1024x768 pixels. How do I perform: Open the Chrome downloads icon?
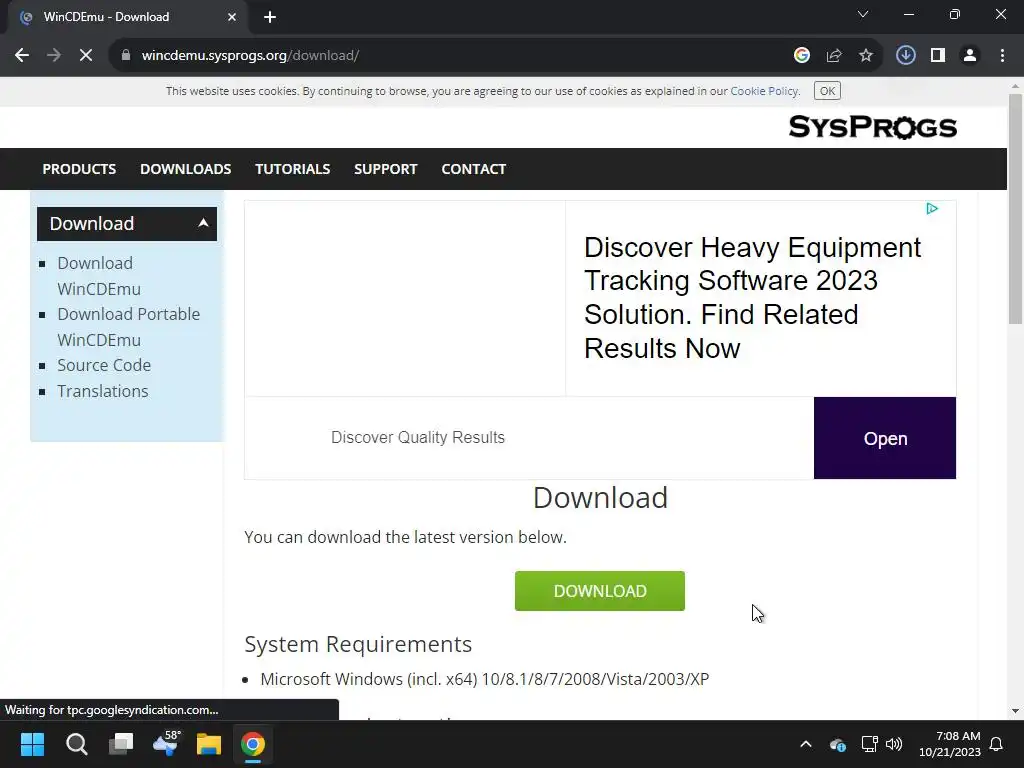906,56
